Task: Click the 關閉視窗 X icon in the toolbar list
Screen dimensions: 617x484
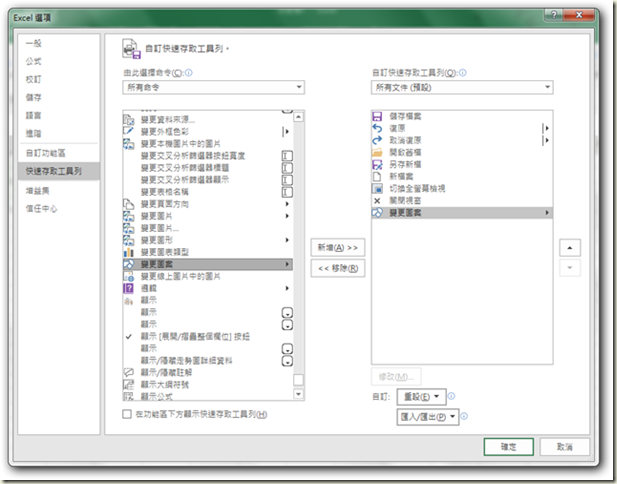Action: pos(377,201)
